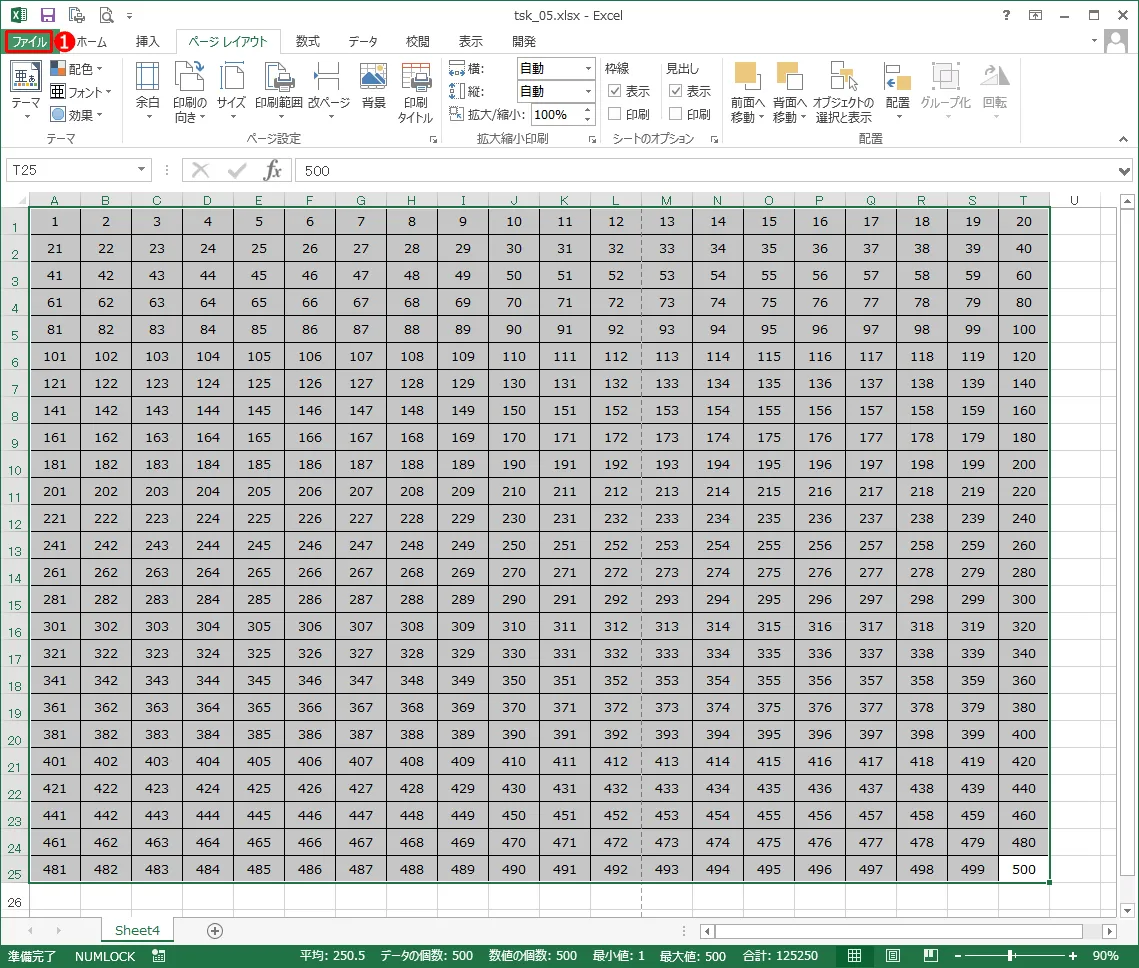Viewport: 1139px width, 968px height.
Task: Switch to the 開発 (Developer) tab
Action: coord(524,41)
